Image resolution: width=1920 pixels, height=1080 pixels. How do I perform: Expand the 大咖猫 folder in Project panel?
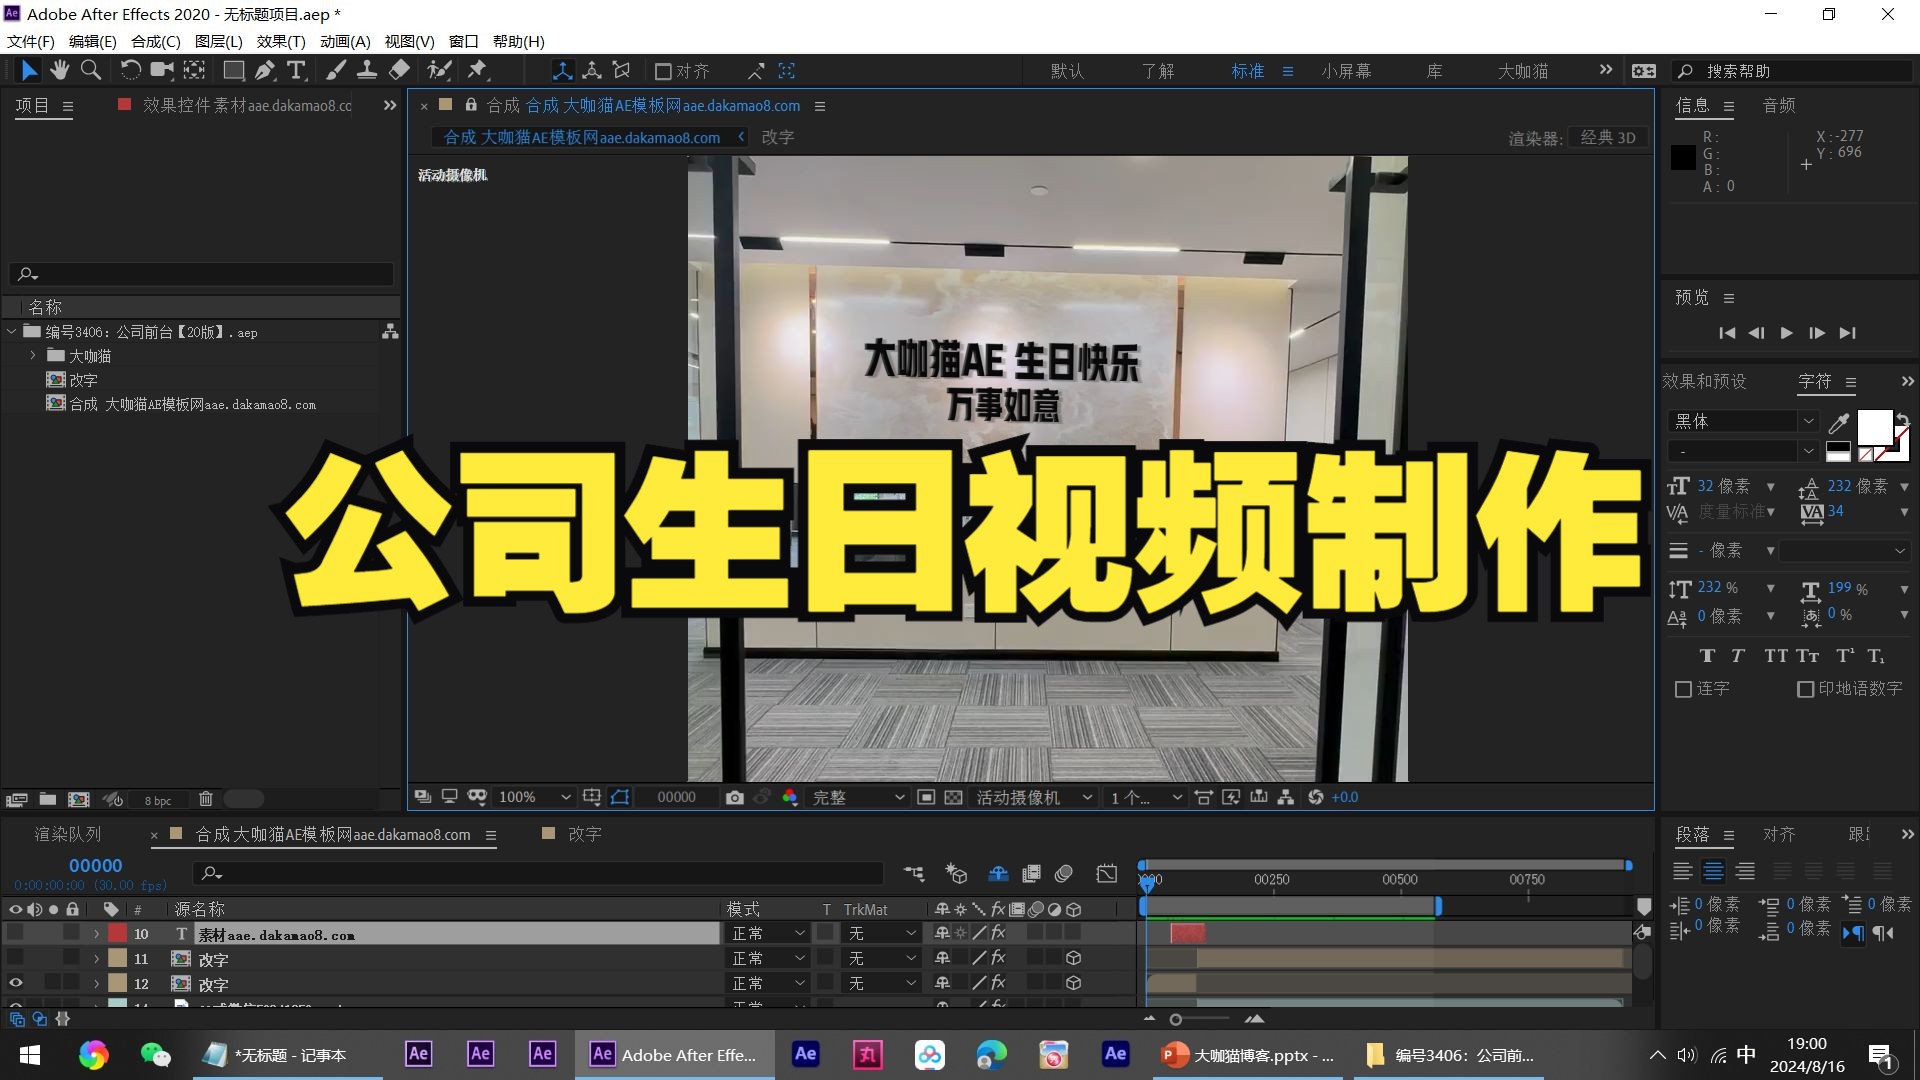click(x=31, y=355)
